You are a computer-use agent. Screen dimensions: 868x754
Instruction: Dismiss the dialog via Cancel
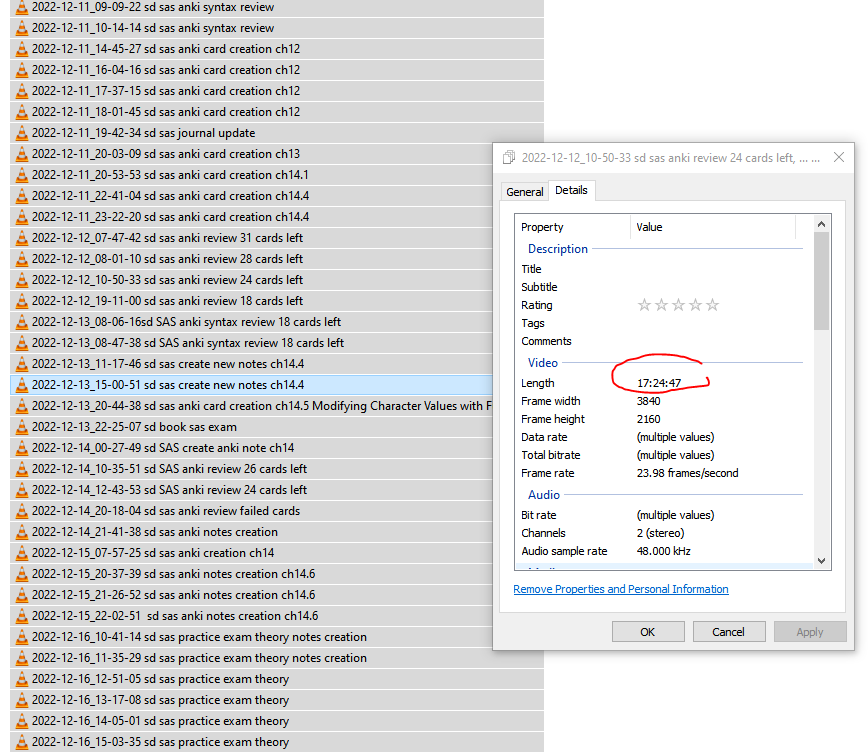[x=729, y=631]
